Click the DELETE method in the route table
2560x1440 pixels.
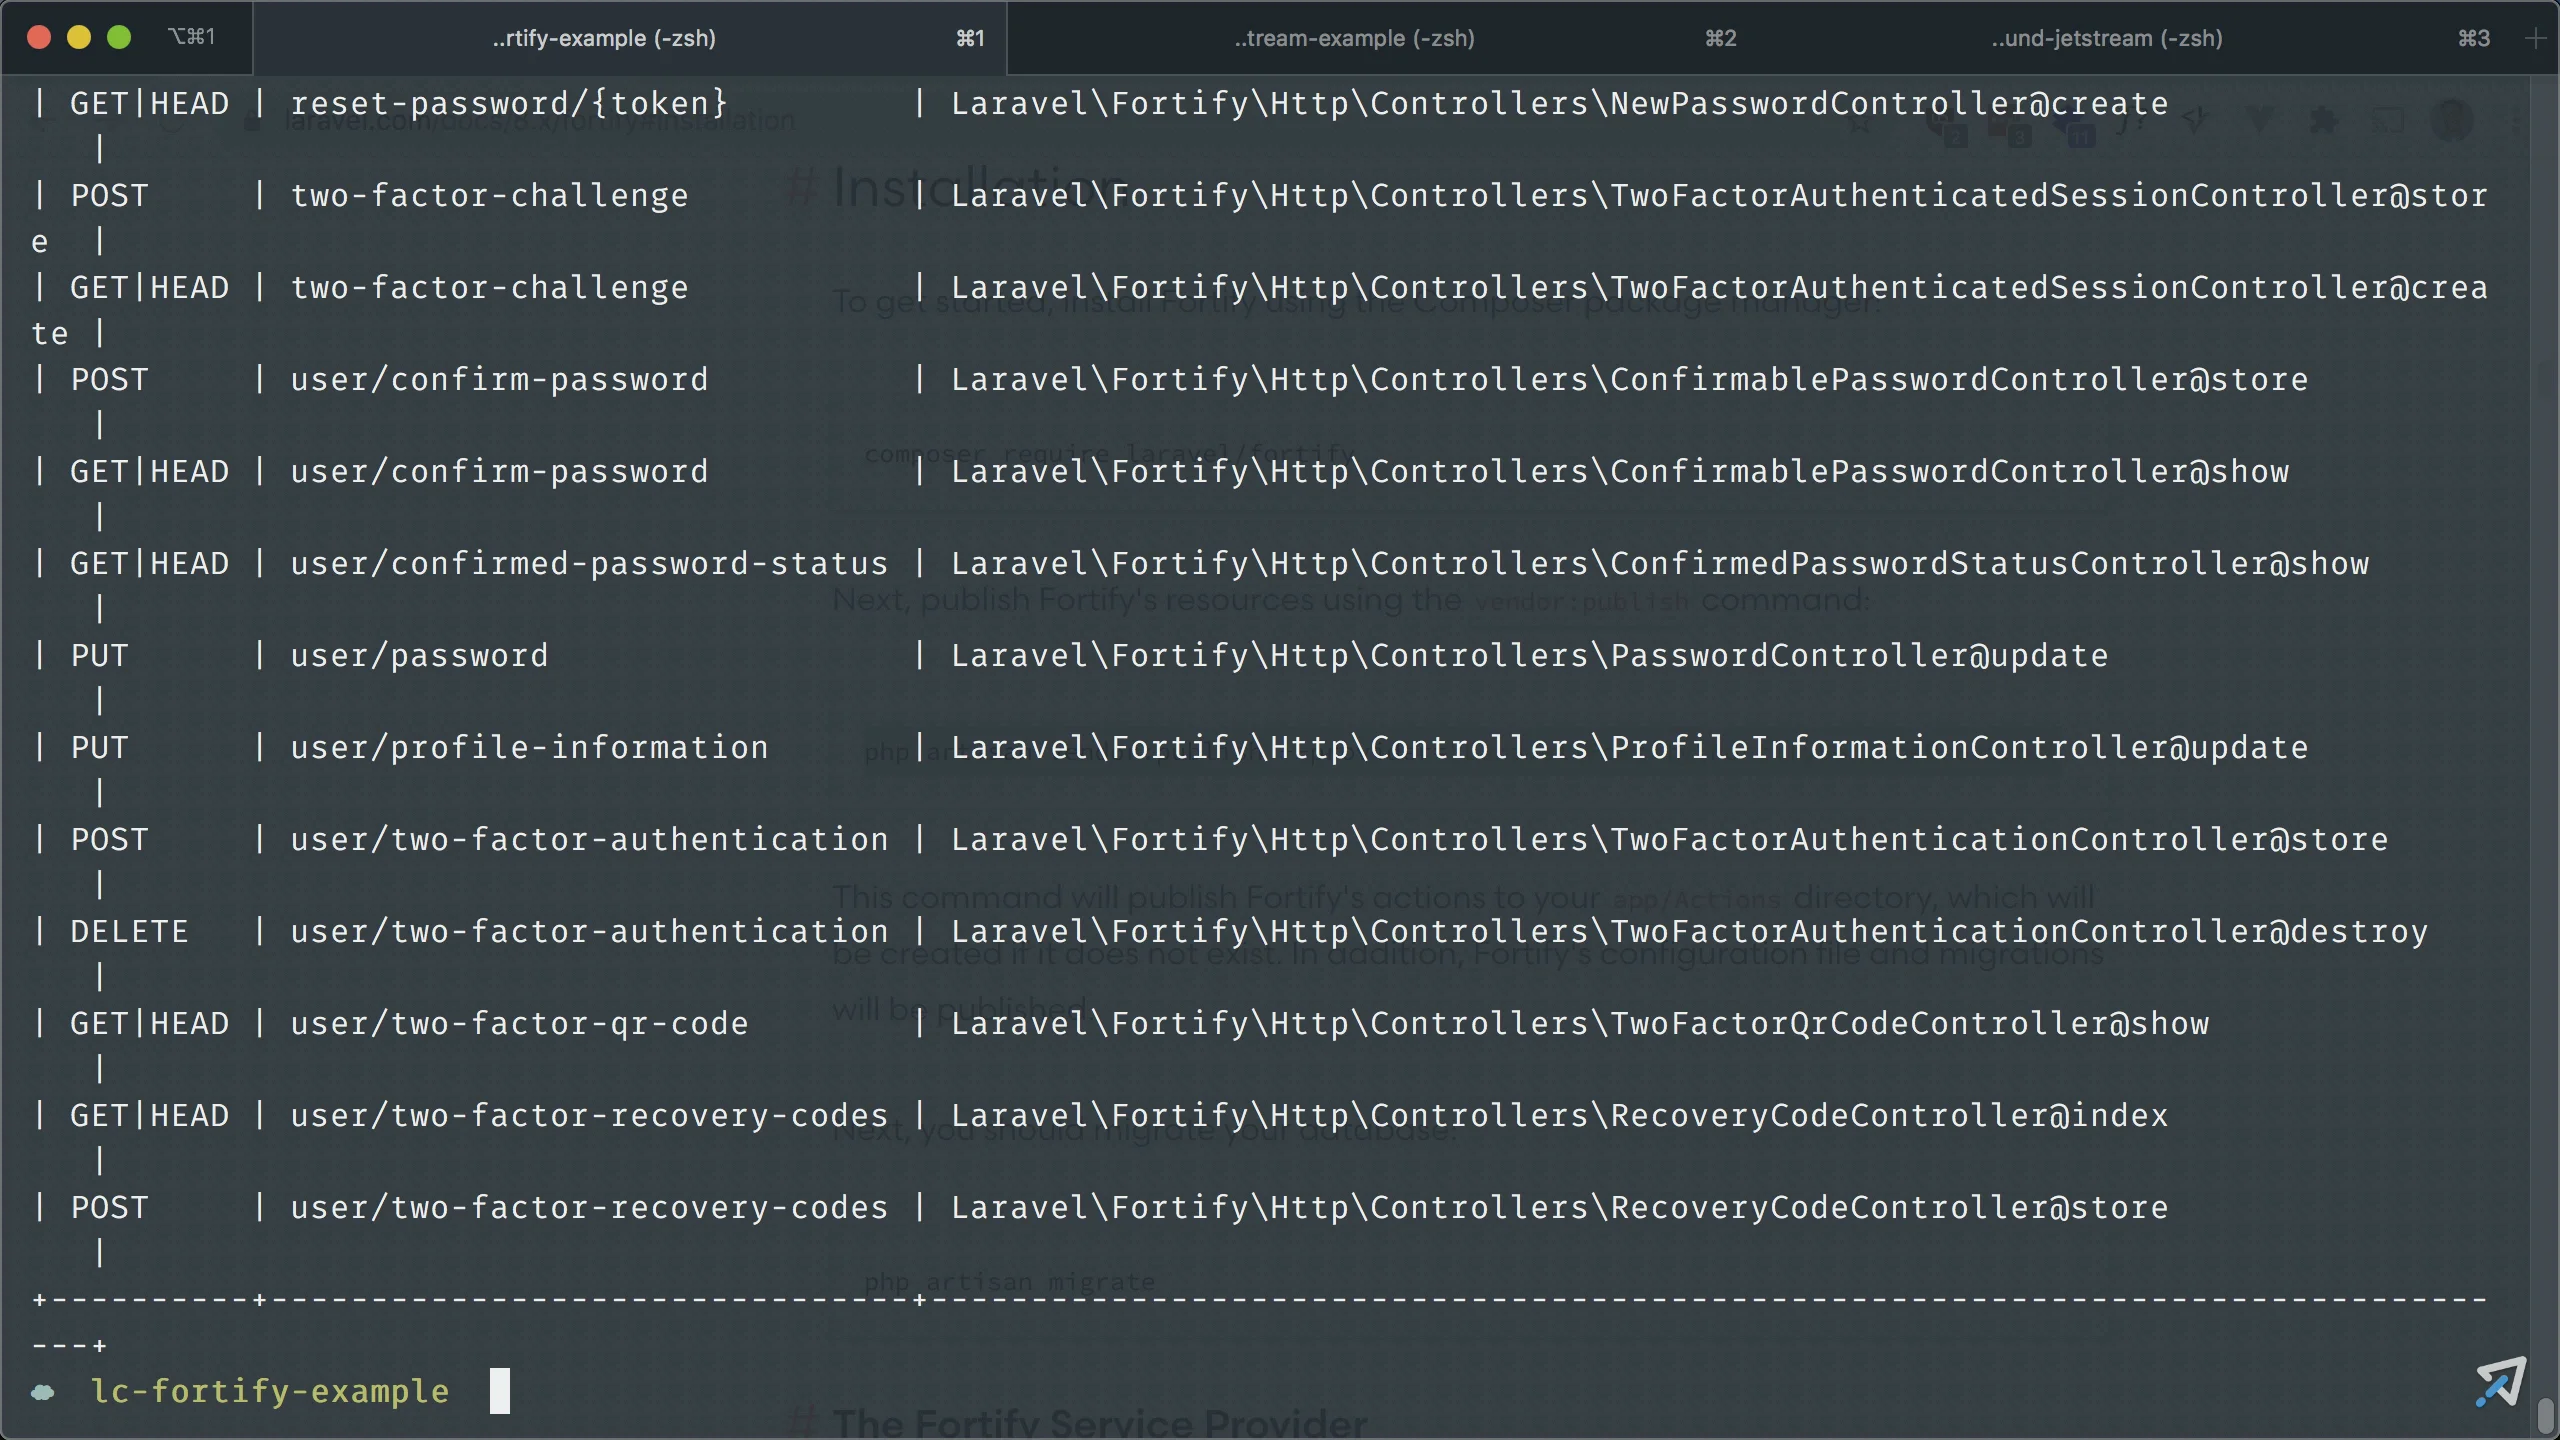[129, 931]
